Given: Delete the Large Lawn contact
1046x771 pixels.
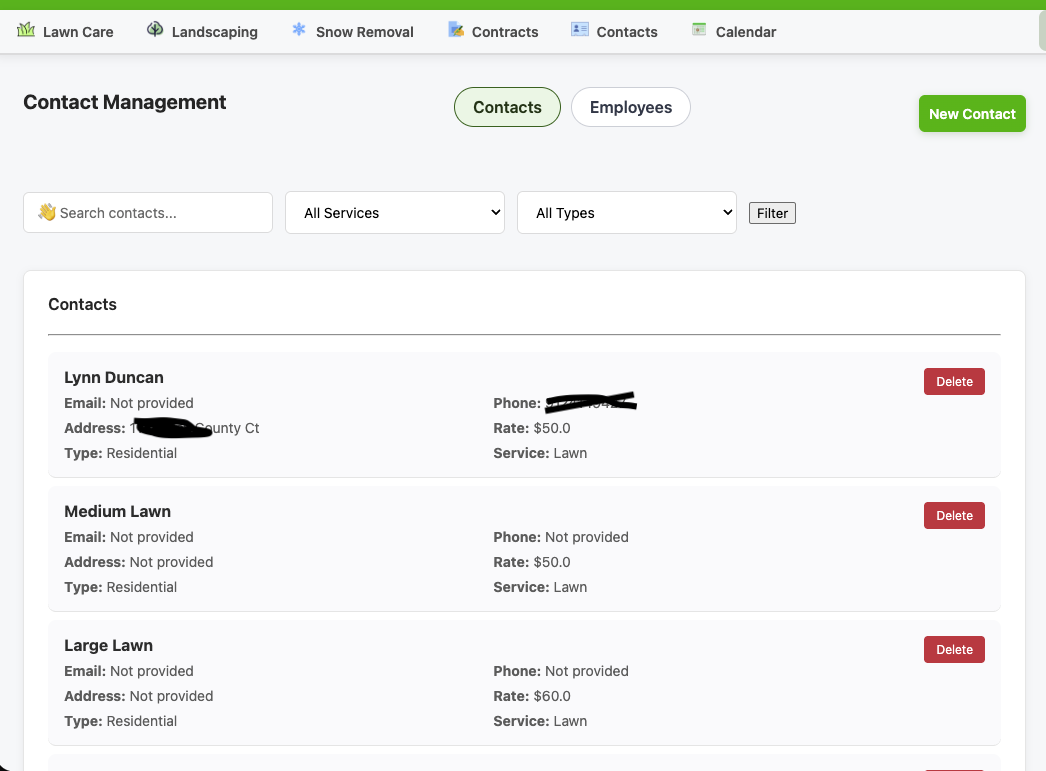Looking at the screenshot, I should (x=954, y=650).
